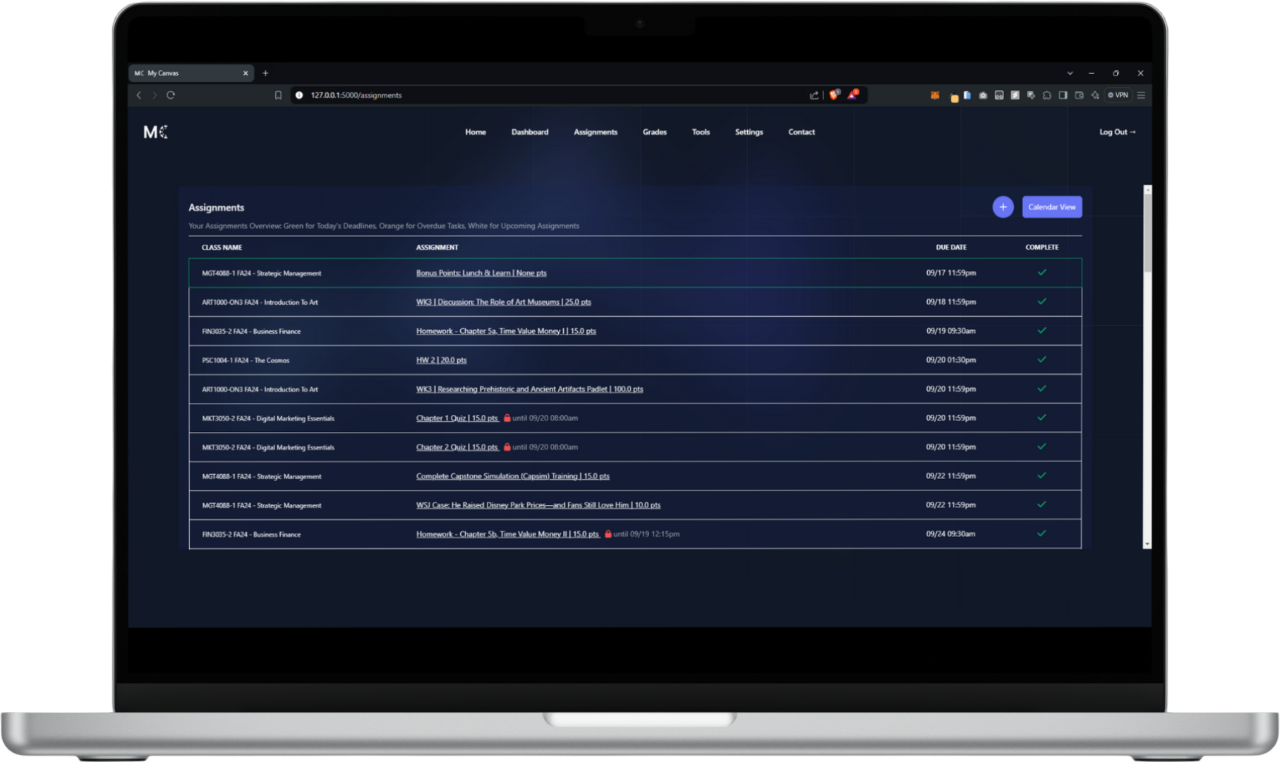1280x762 pixels.
Task: Open the tab search chevron
Action: coord(1070,73)
